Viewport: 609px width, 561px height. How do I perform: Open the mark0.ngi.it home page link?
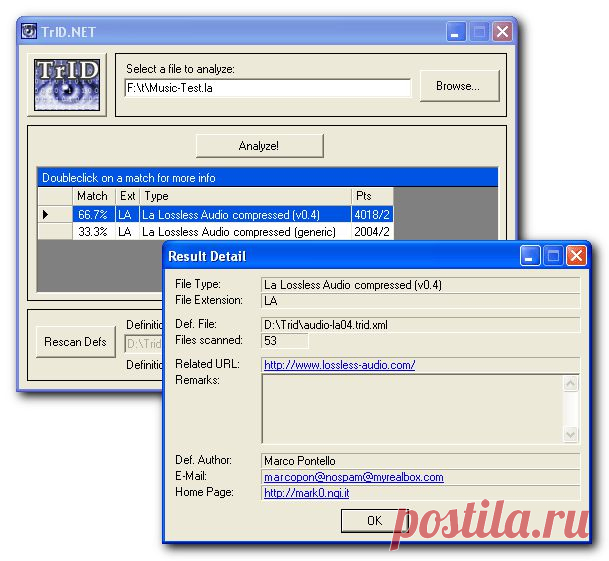pos(306,493)
